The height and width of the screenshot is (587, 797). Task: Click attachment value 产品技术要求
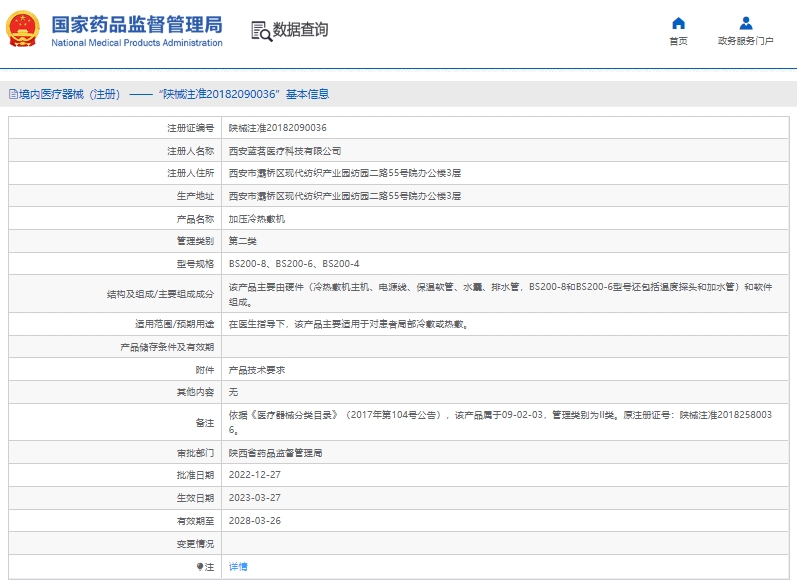point(257,370)
